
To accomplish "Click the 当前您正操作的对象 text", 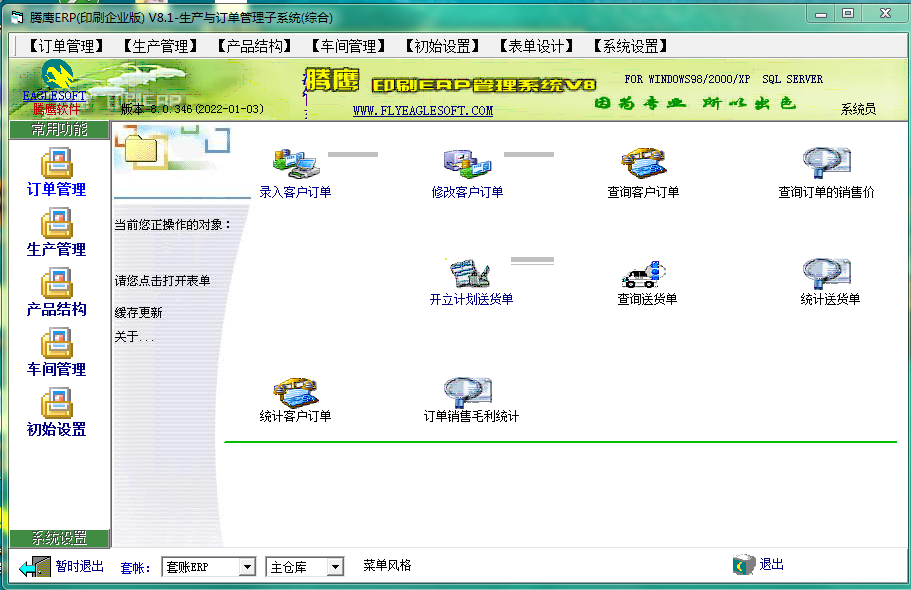I will pos(173,224).
